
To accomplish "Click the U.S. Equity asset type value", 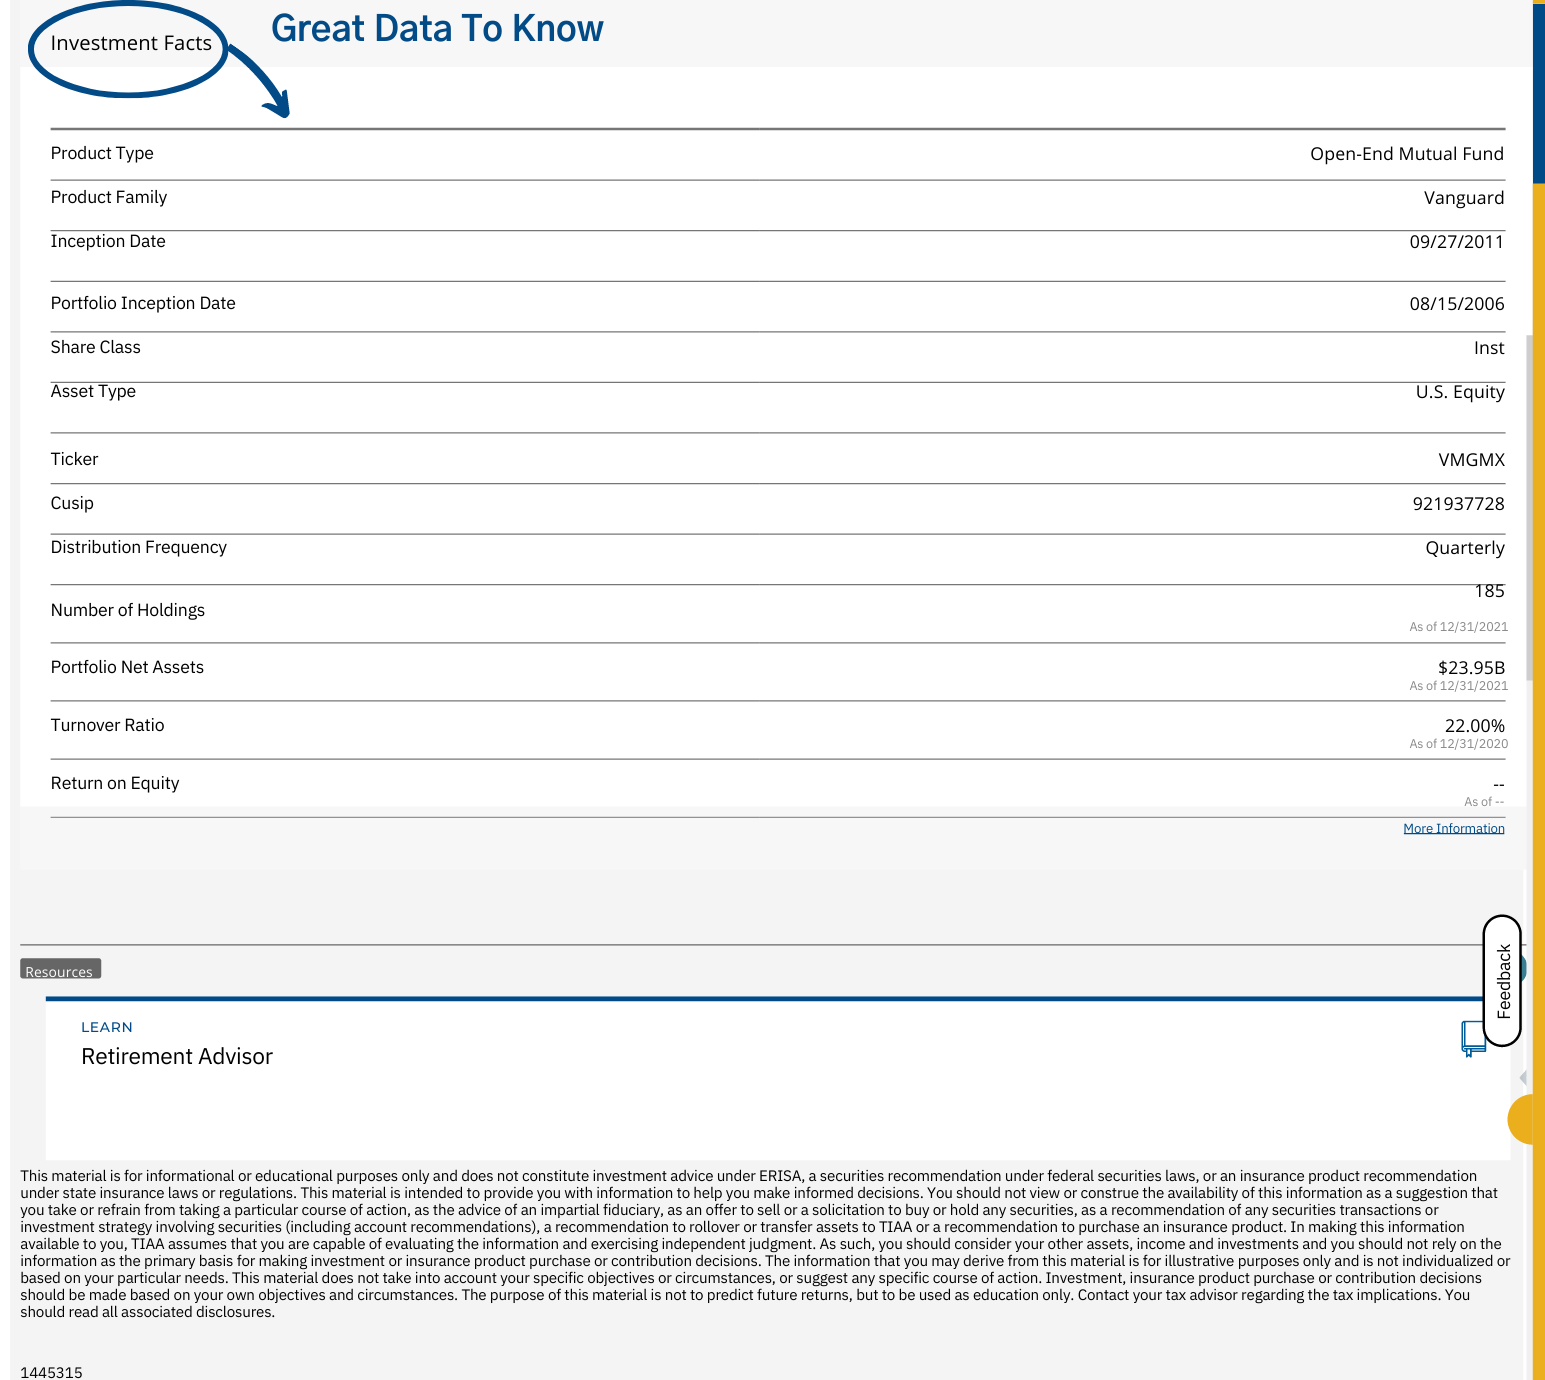I will click(x=1460, y=392).
